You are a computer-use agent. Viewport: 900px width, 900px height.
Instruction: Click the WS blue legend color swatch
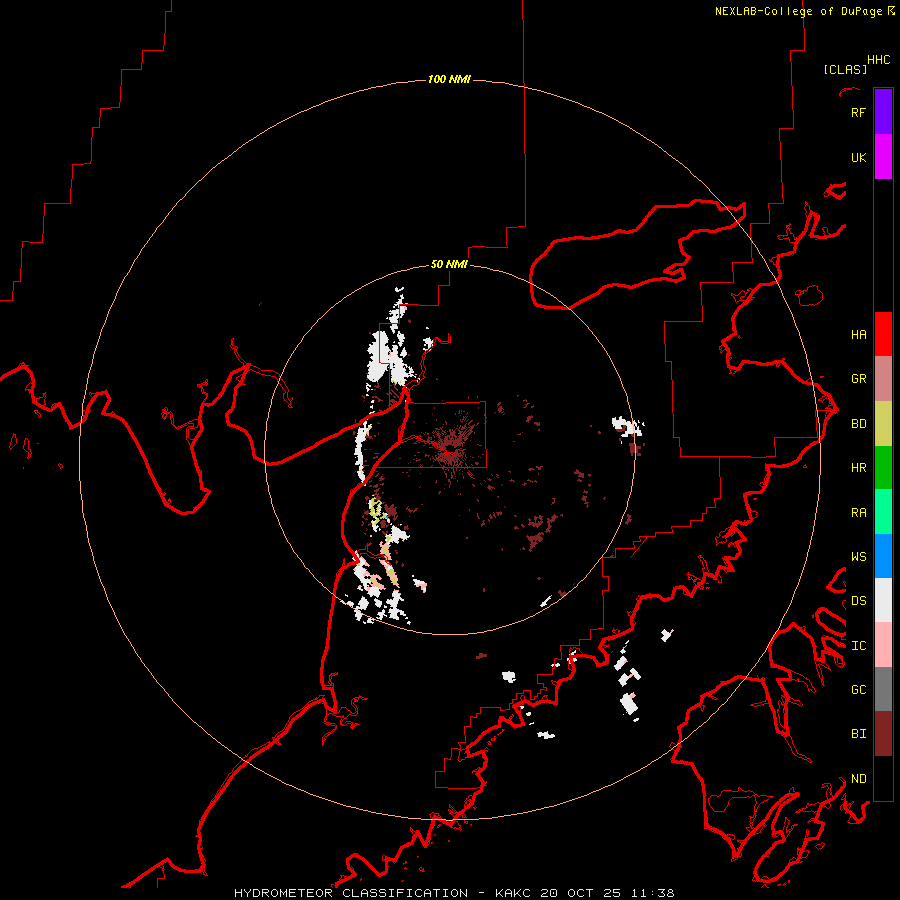coord(883,556)
